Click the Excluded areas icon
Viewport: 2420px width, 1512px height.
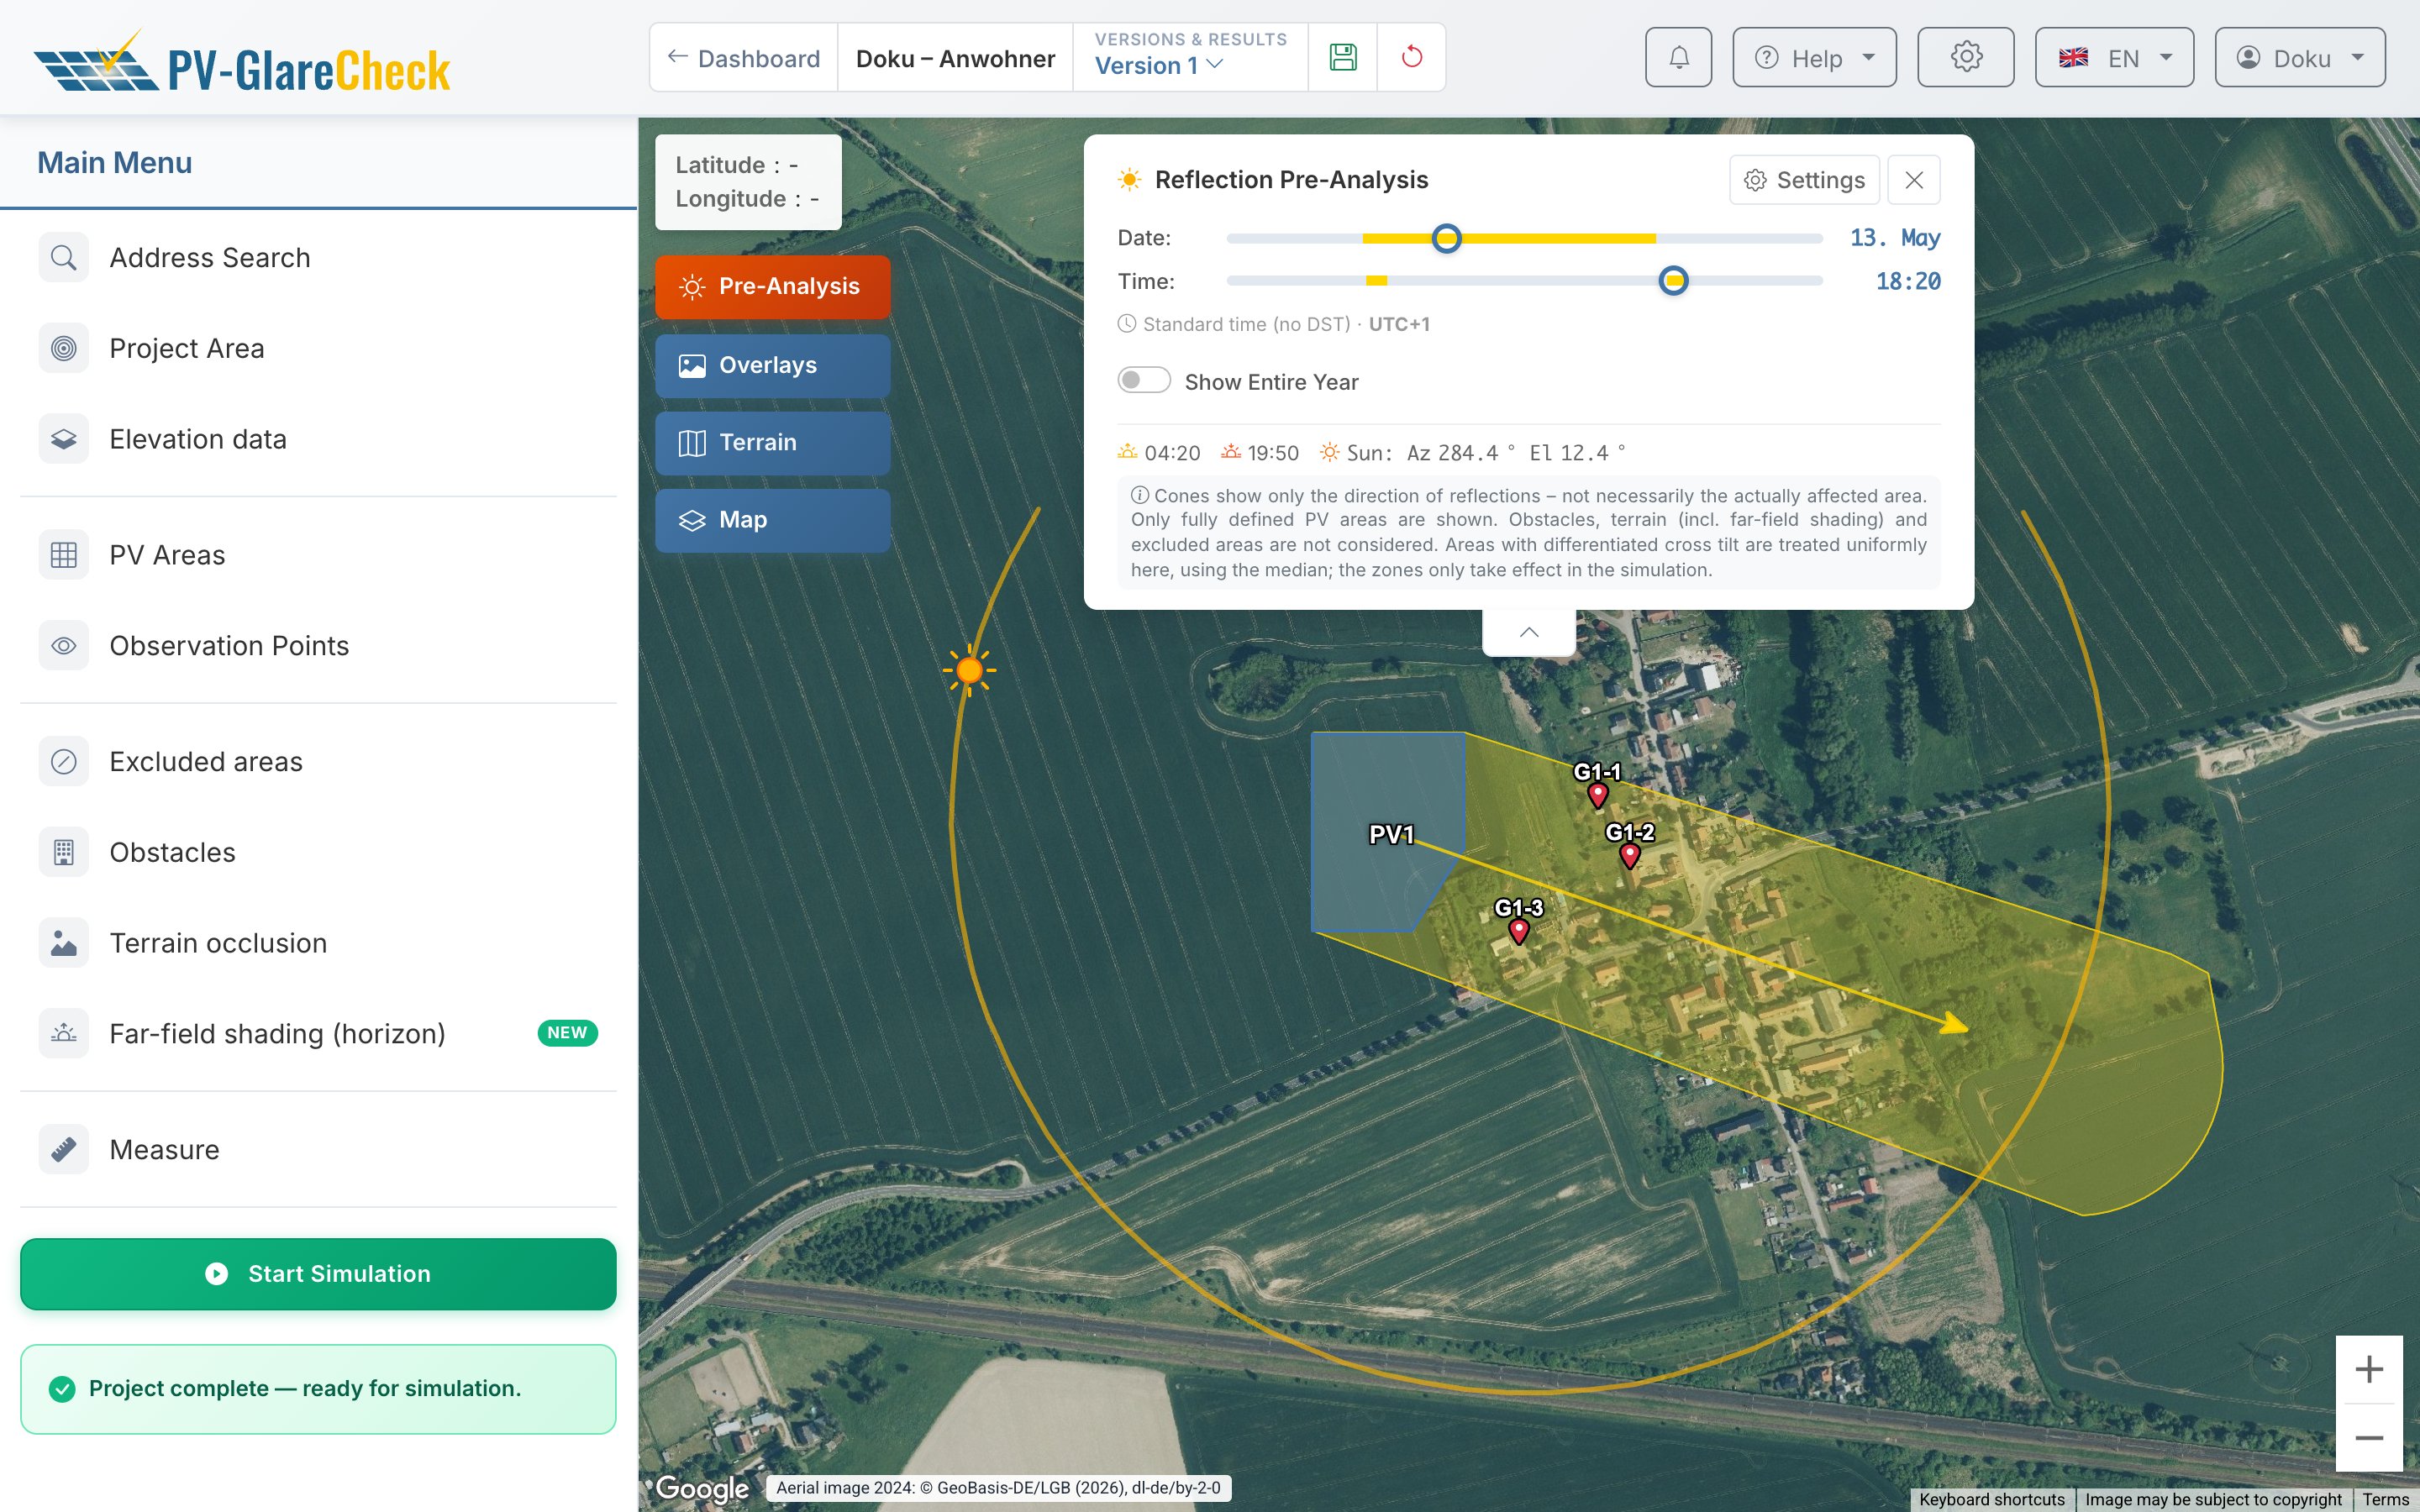63,762
